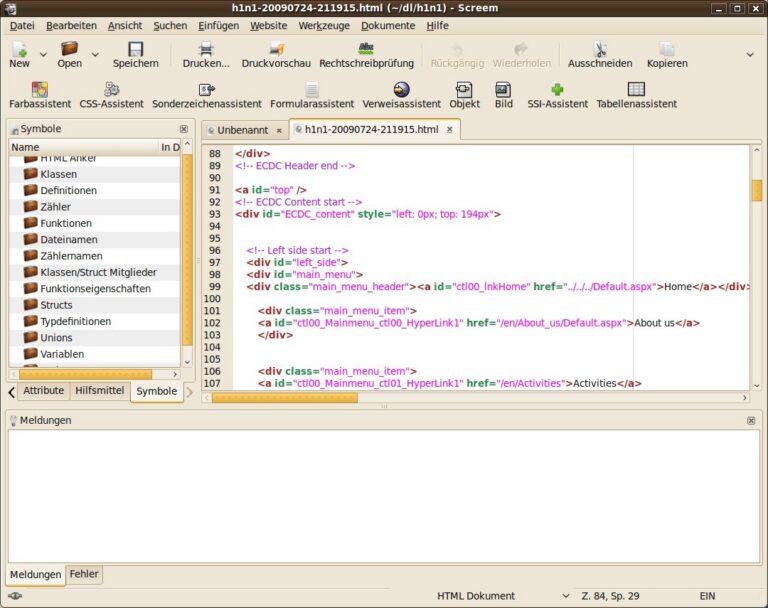Open the Verweisassistent link wizard
Image resolution: width=768 pixels, height=608 pixels.
coord(402,96)
